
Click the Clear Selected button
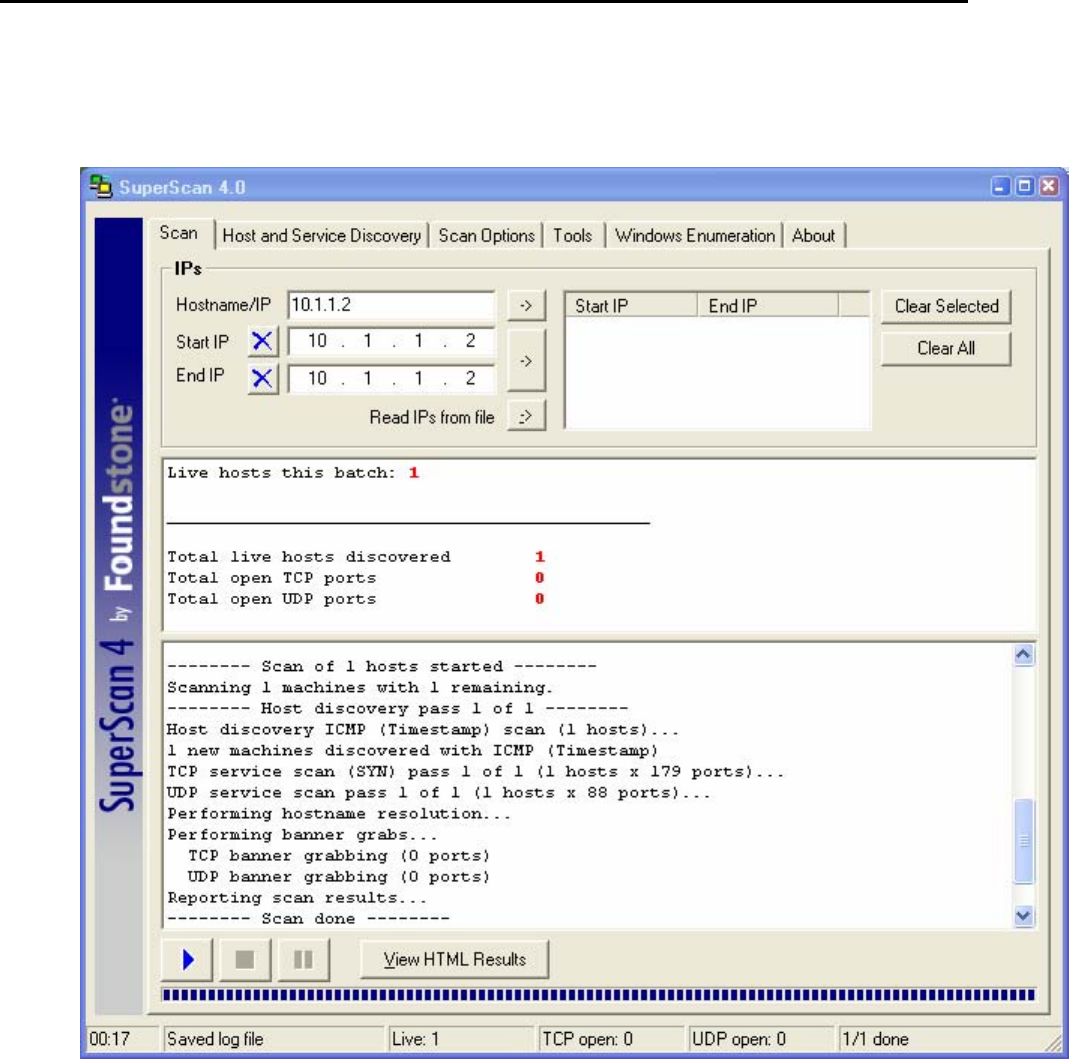pos(946,306)
